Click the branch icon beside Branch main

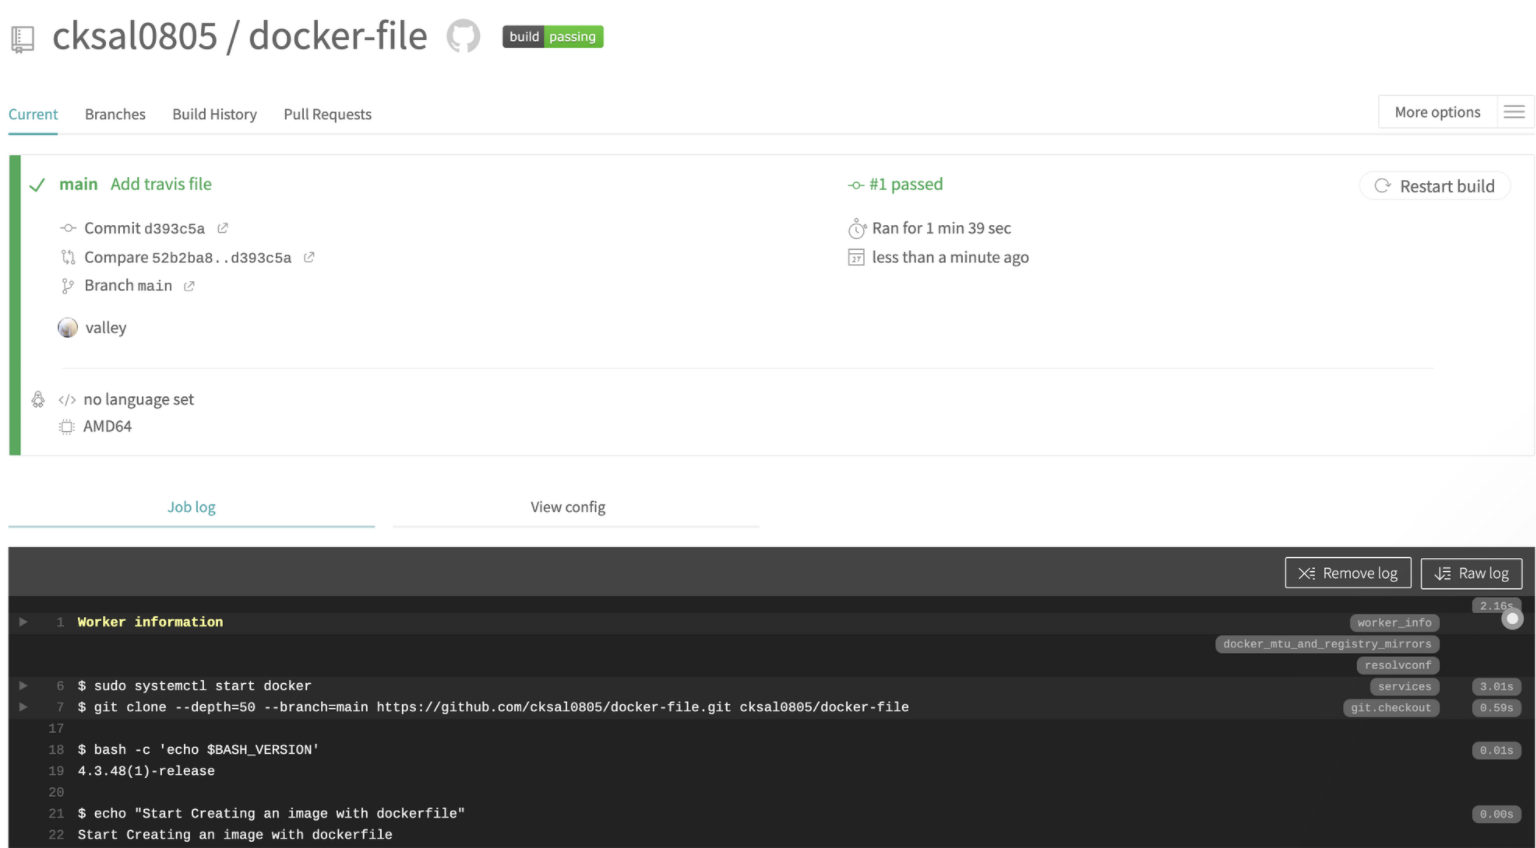click(x=68, y=286)
